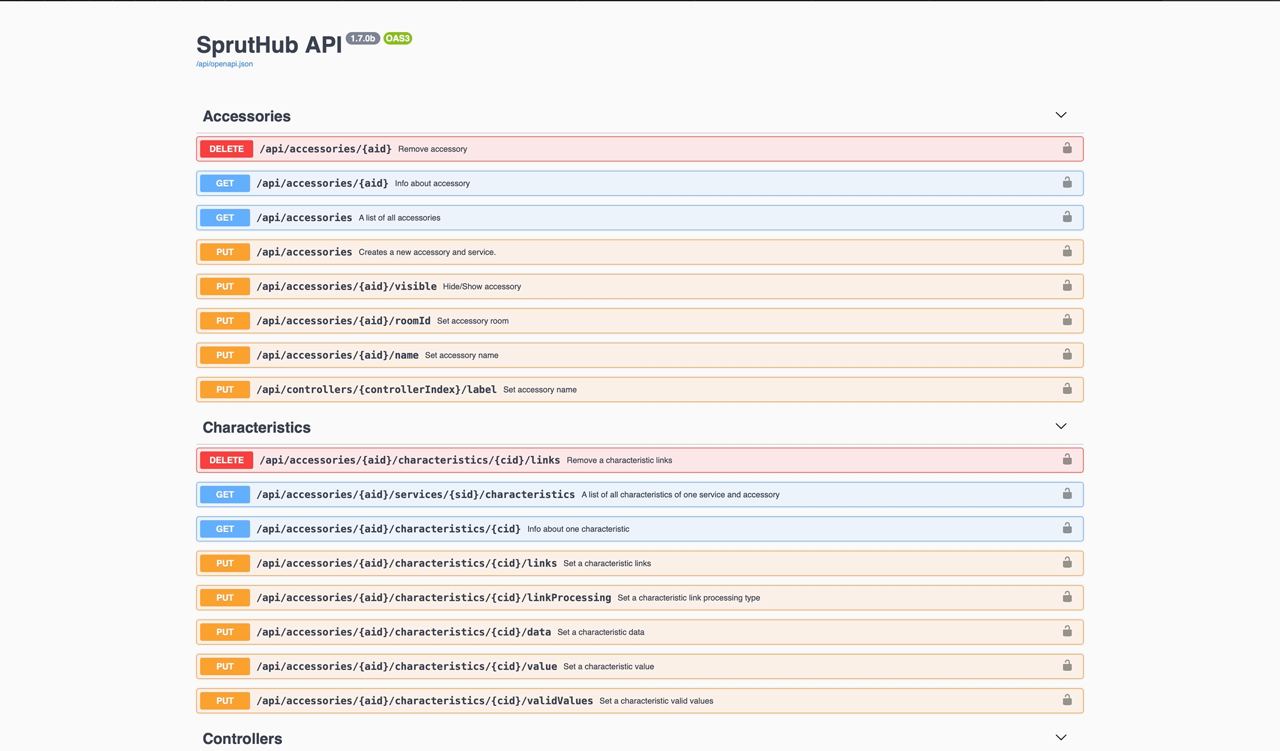Click lock icon for 'Creates a new accessory and service'

point(1067,251)
